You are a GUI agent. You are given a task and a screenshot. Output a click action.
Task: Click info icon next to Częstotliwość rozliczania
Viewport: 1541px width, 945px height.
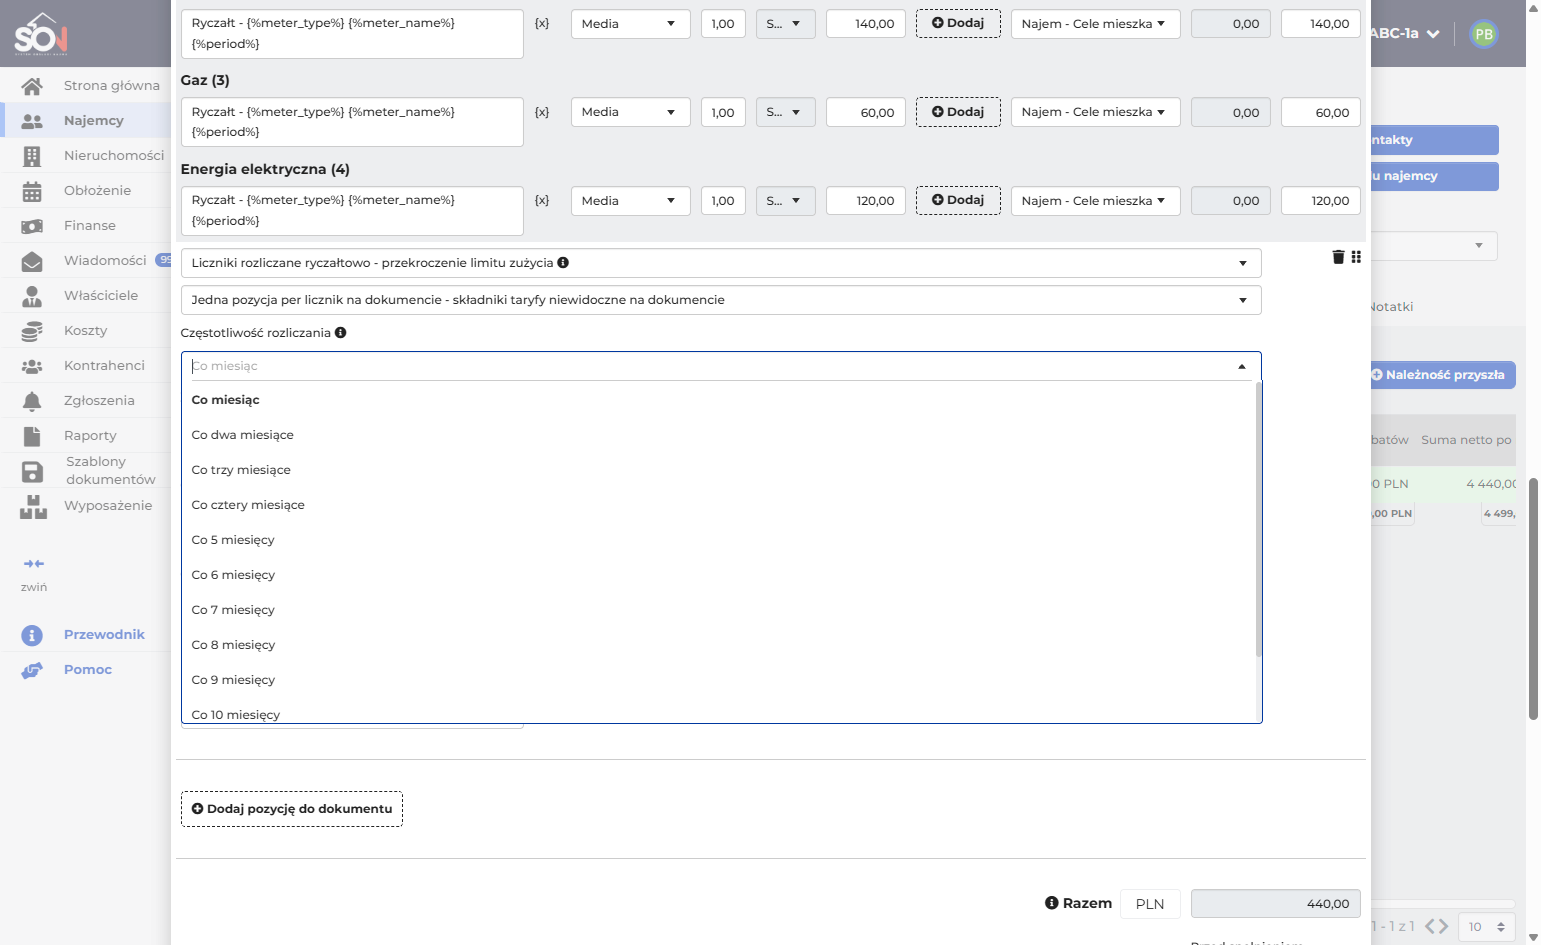click(x=341, y=333)
